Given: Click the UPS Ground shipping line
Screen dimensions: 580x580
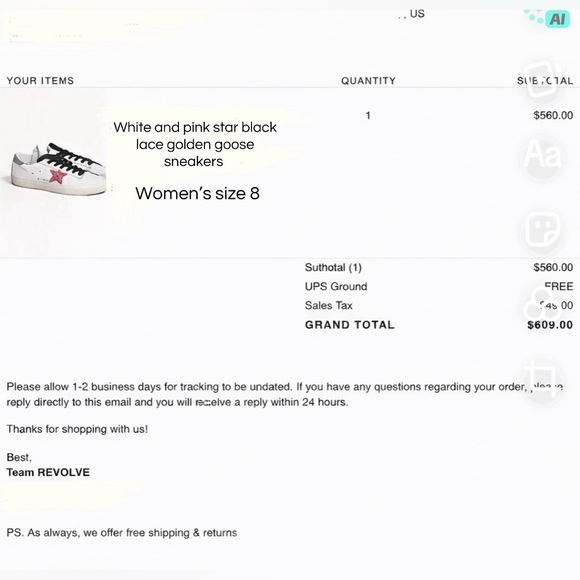Looking at the screenshot, I should [439, 286].
